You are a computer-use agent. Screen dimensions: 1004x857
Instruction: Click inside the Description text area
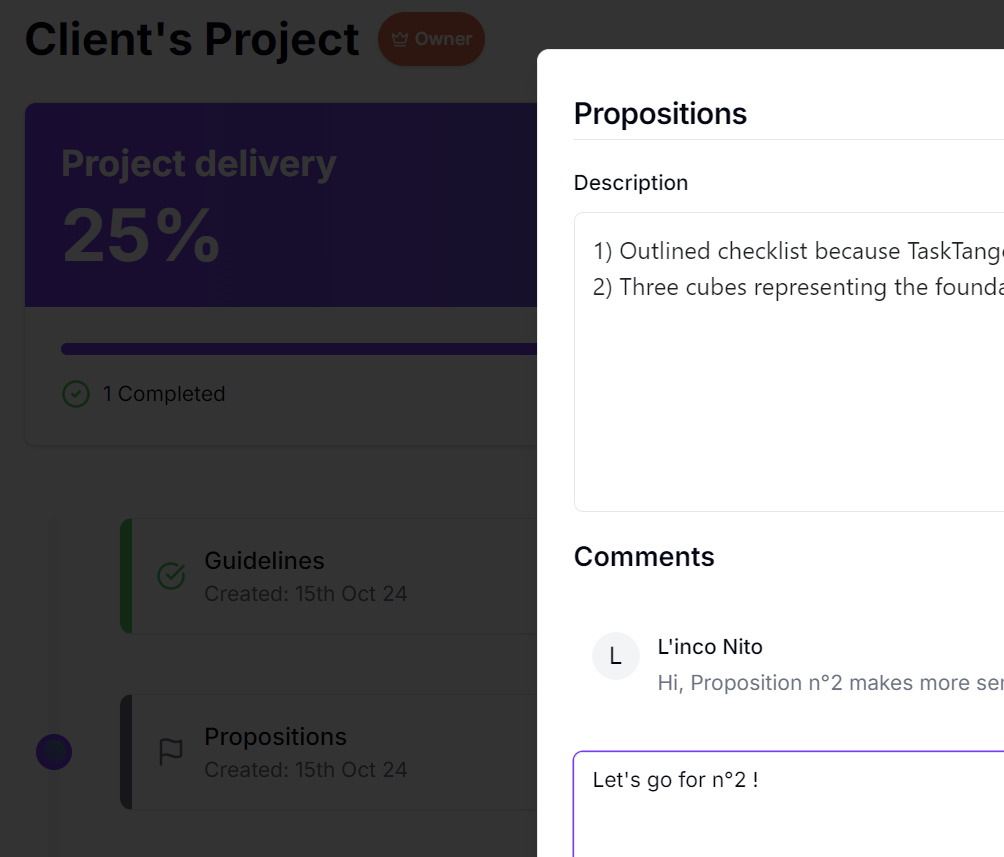point(789,362)
